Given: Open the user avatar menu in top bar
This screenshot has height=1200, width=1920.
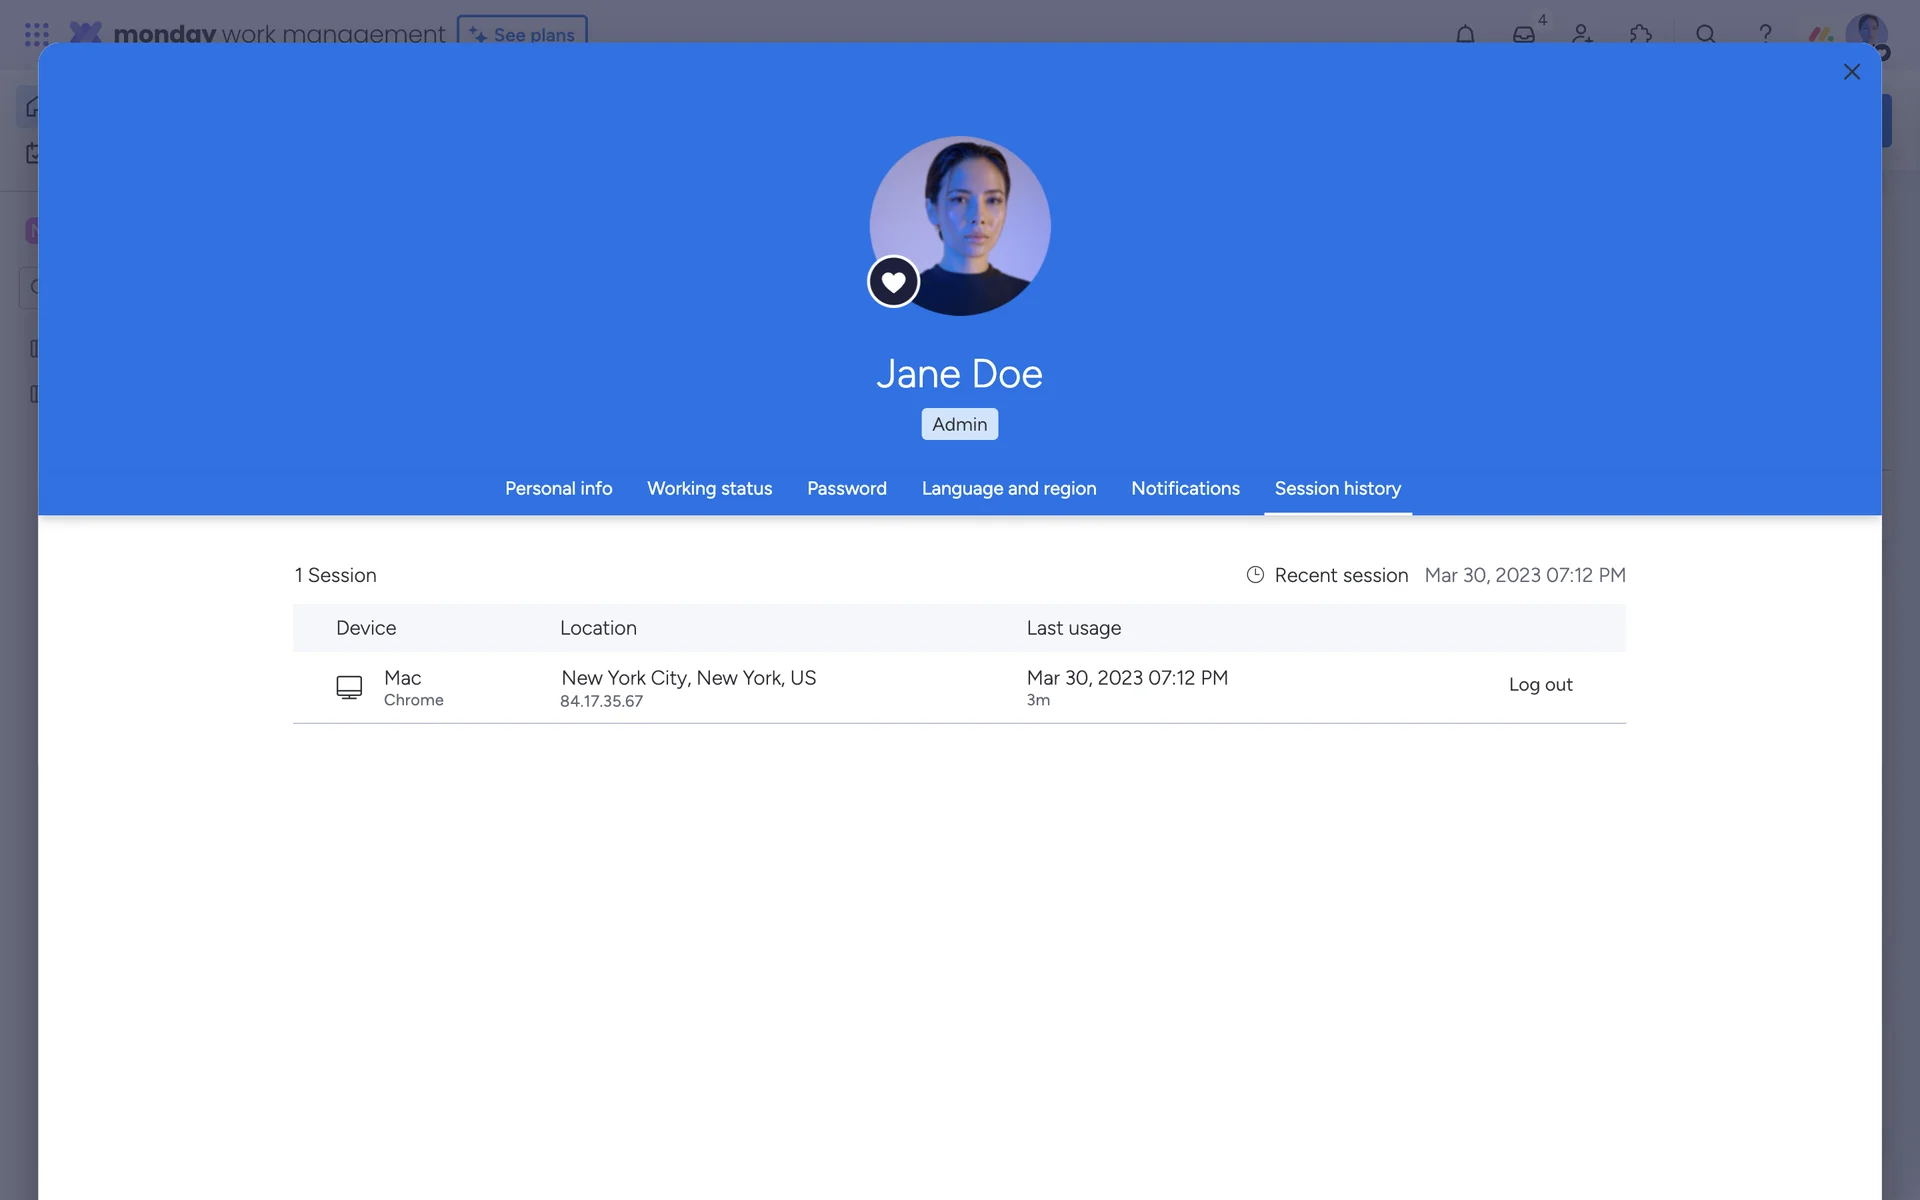Looking at the screenshot, I should point(1866,28).
